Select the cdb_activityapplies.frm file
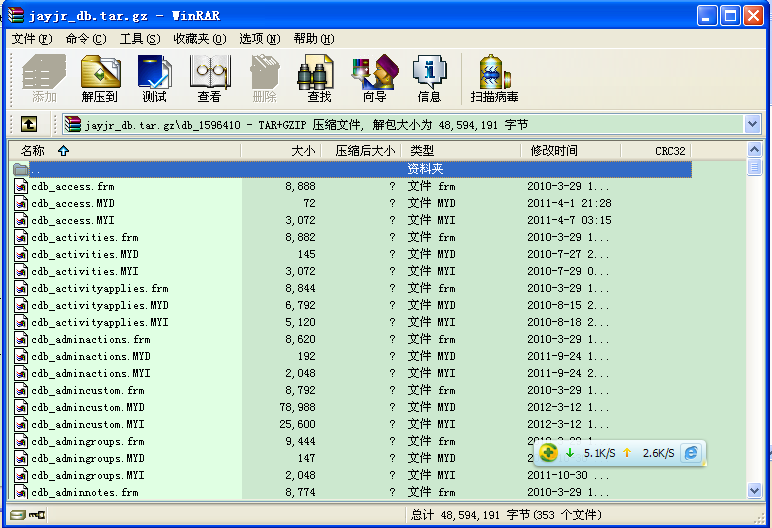Viewport: 772px width, 528px height. click(100, 289)
